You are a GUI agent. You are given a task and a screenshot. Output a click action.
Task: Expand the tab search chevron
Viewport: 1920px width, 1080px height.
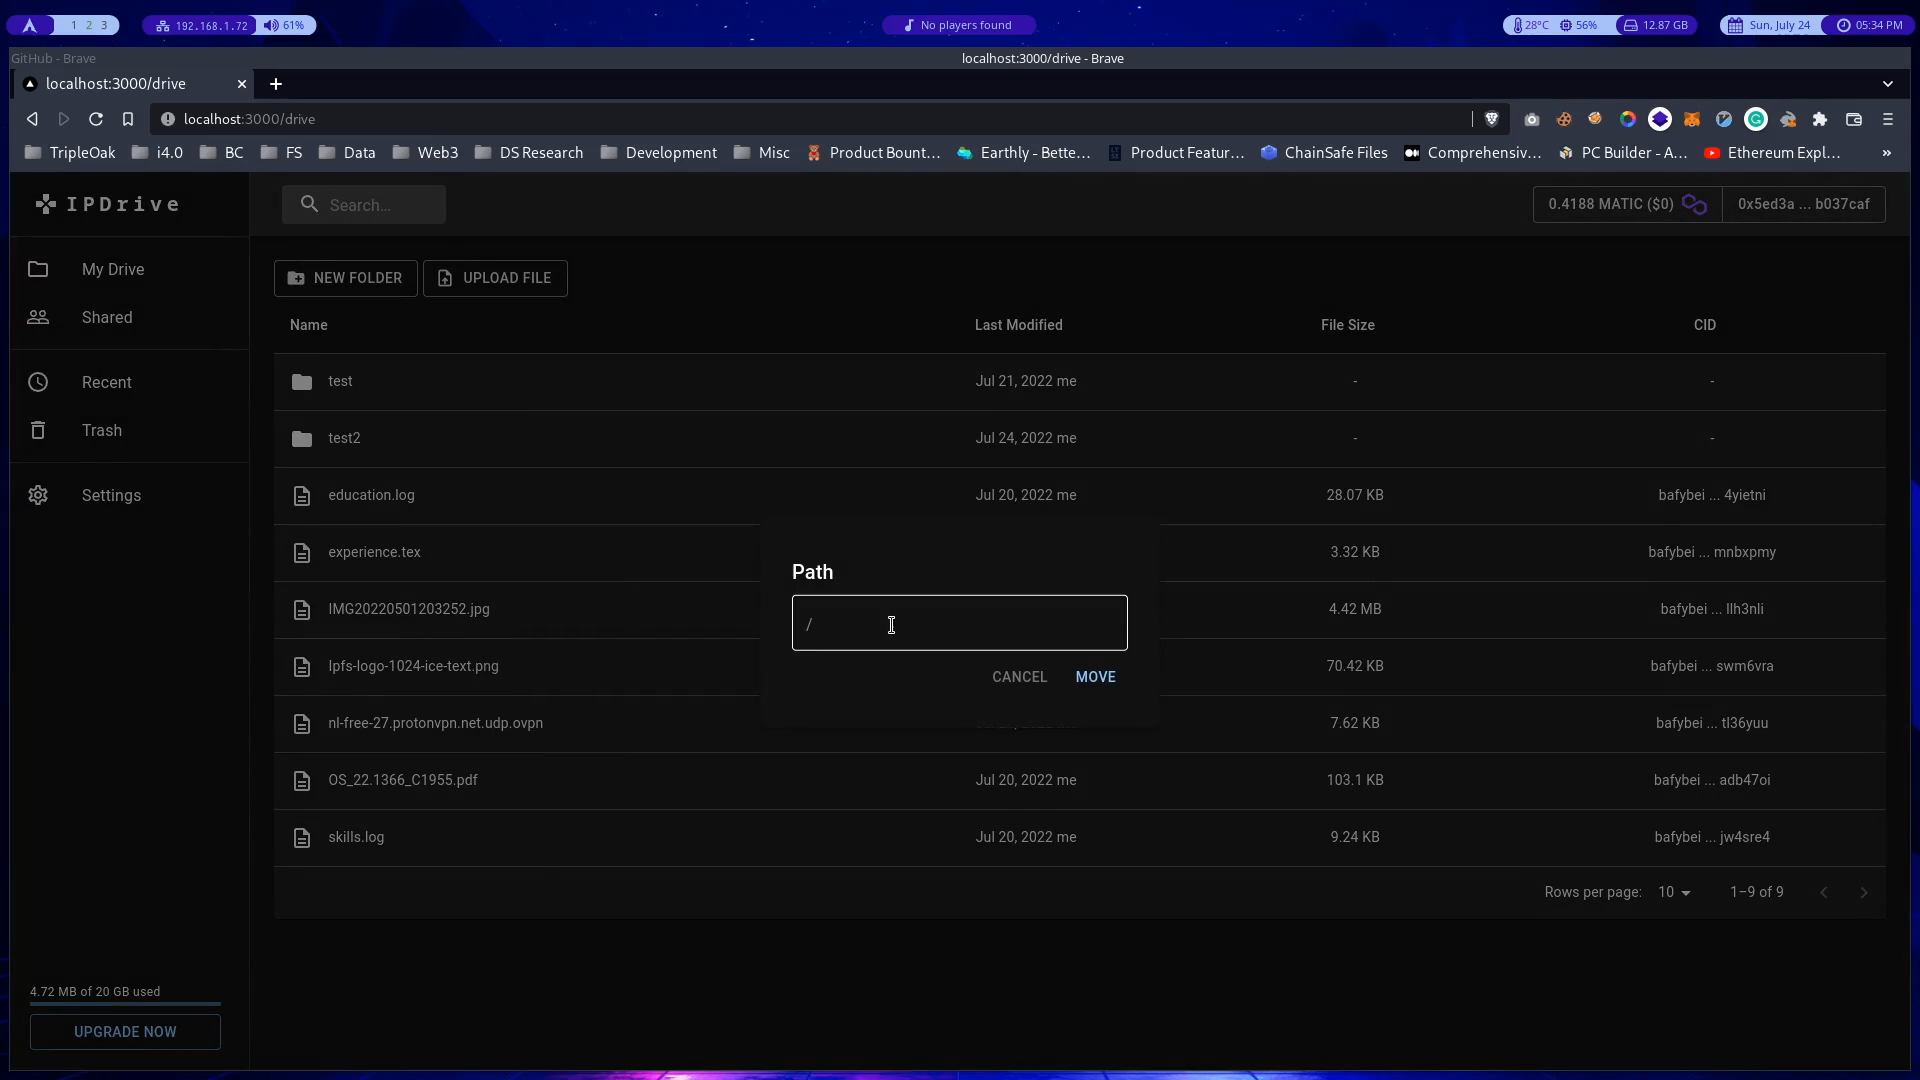pyautogui.click(x=1888, y=84)
